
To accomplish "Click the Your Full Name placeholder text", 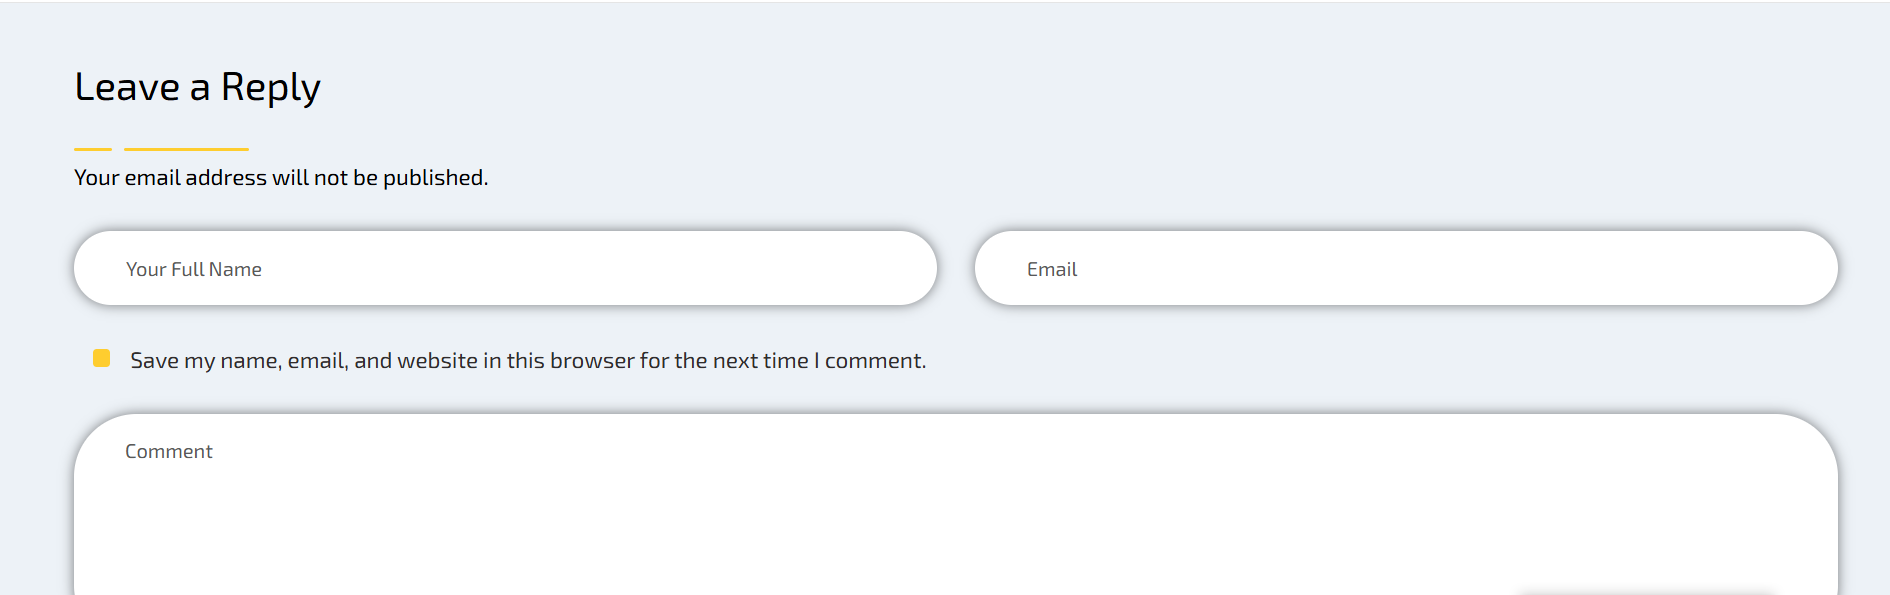I will [193, 269].
